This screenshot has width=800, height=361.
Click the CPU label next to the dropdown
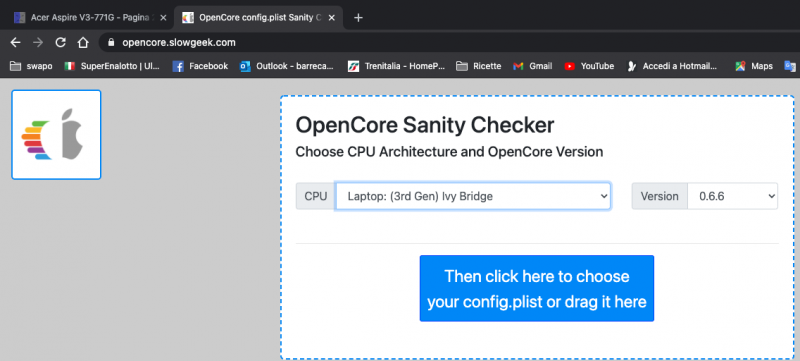click(x=316, y=196)
